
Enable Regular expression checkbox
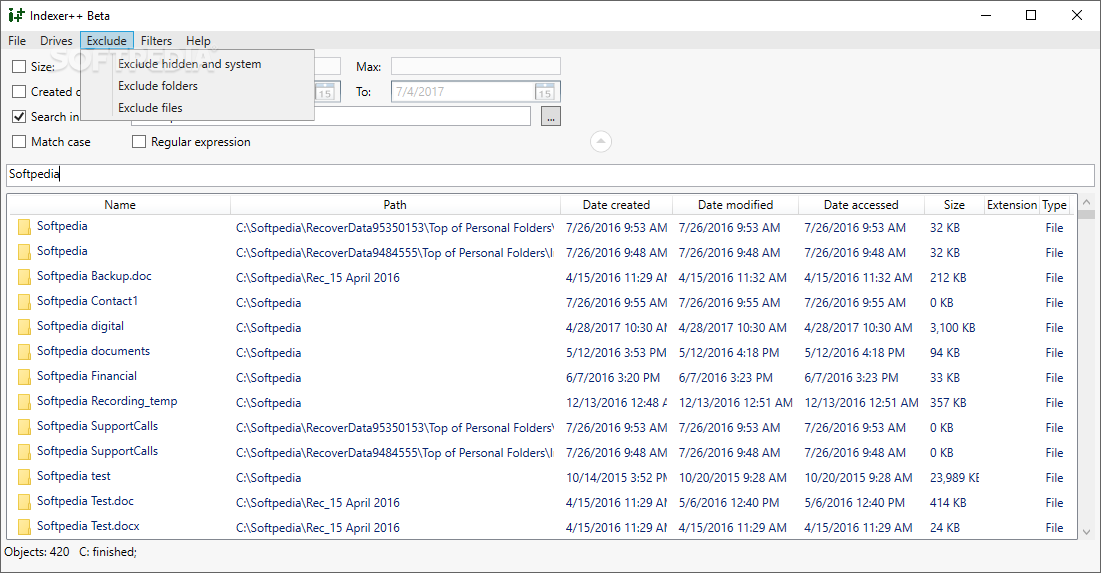(x=139, y=142)
